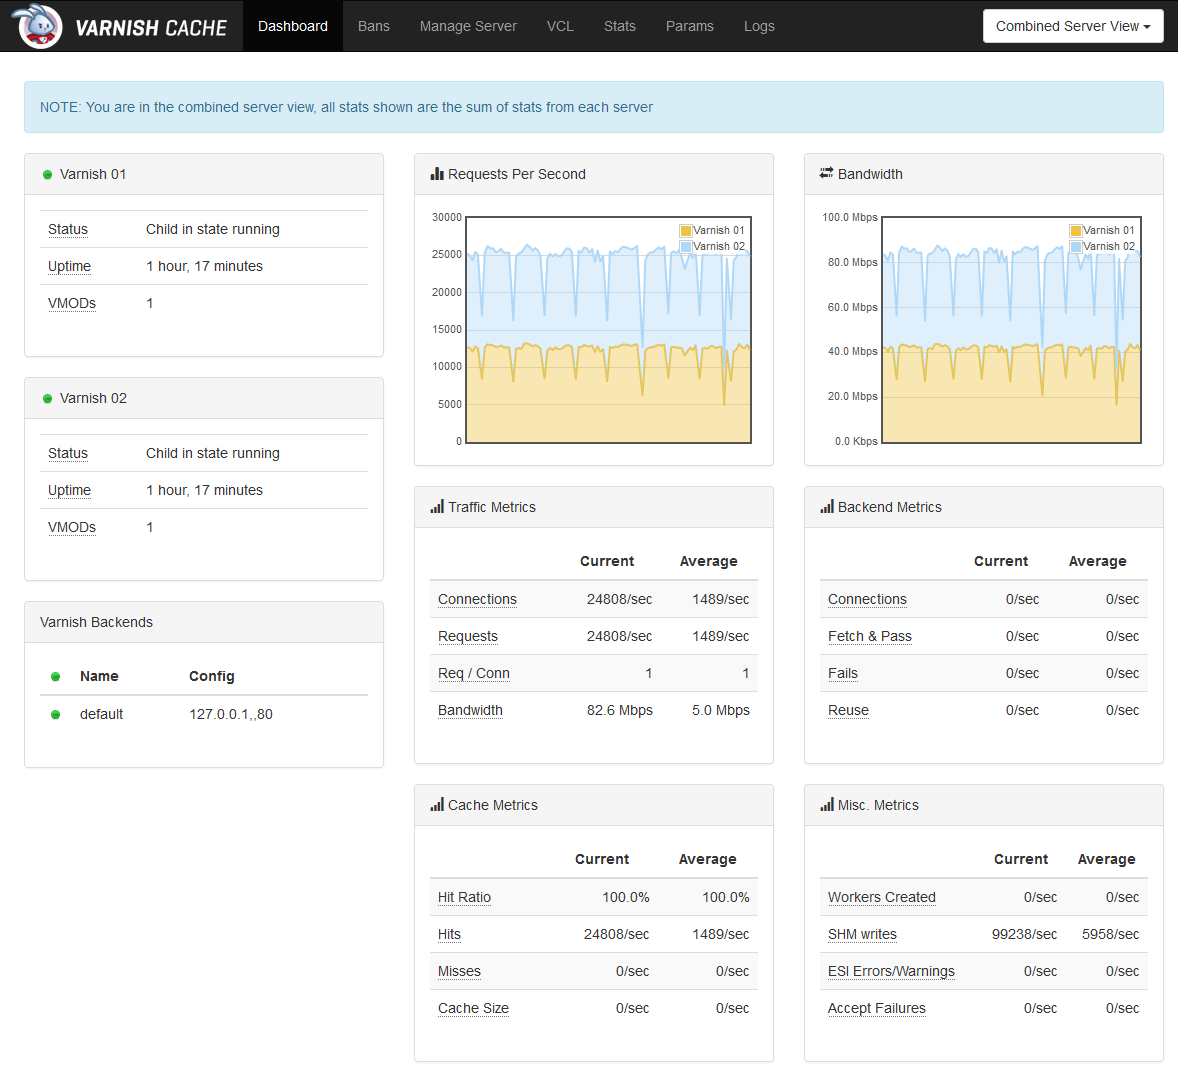1178x1080 pixels.
Task: Switch to the Params tab
Action: (x=690, y=26)
